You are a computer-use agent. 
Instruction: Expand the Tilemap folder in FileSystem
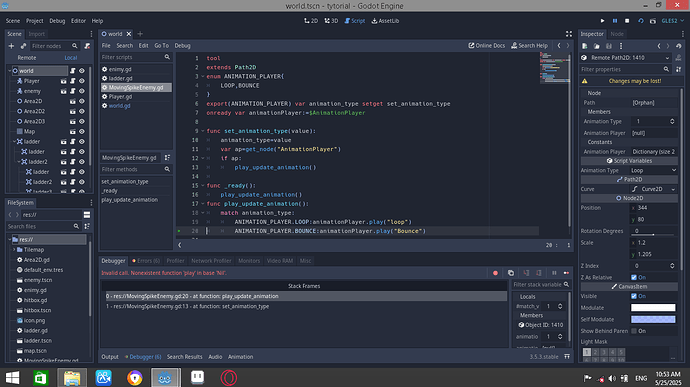click(x=14, y=250)
